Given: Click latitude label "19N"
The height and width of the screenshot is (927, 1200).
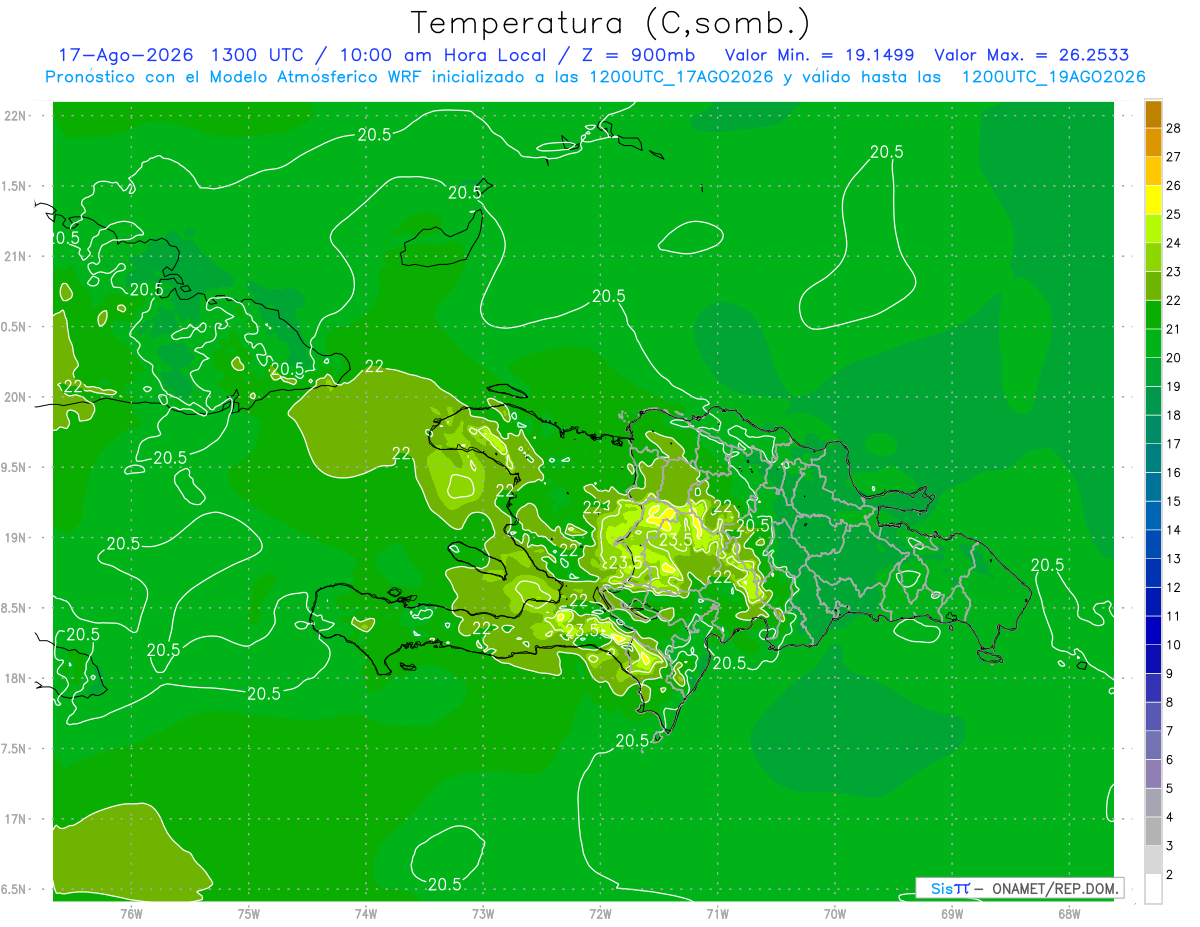Looking at the screenshot, I should [16, 537].
